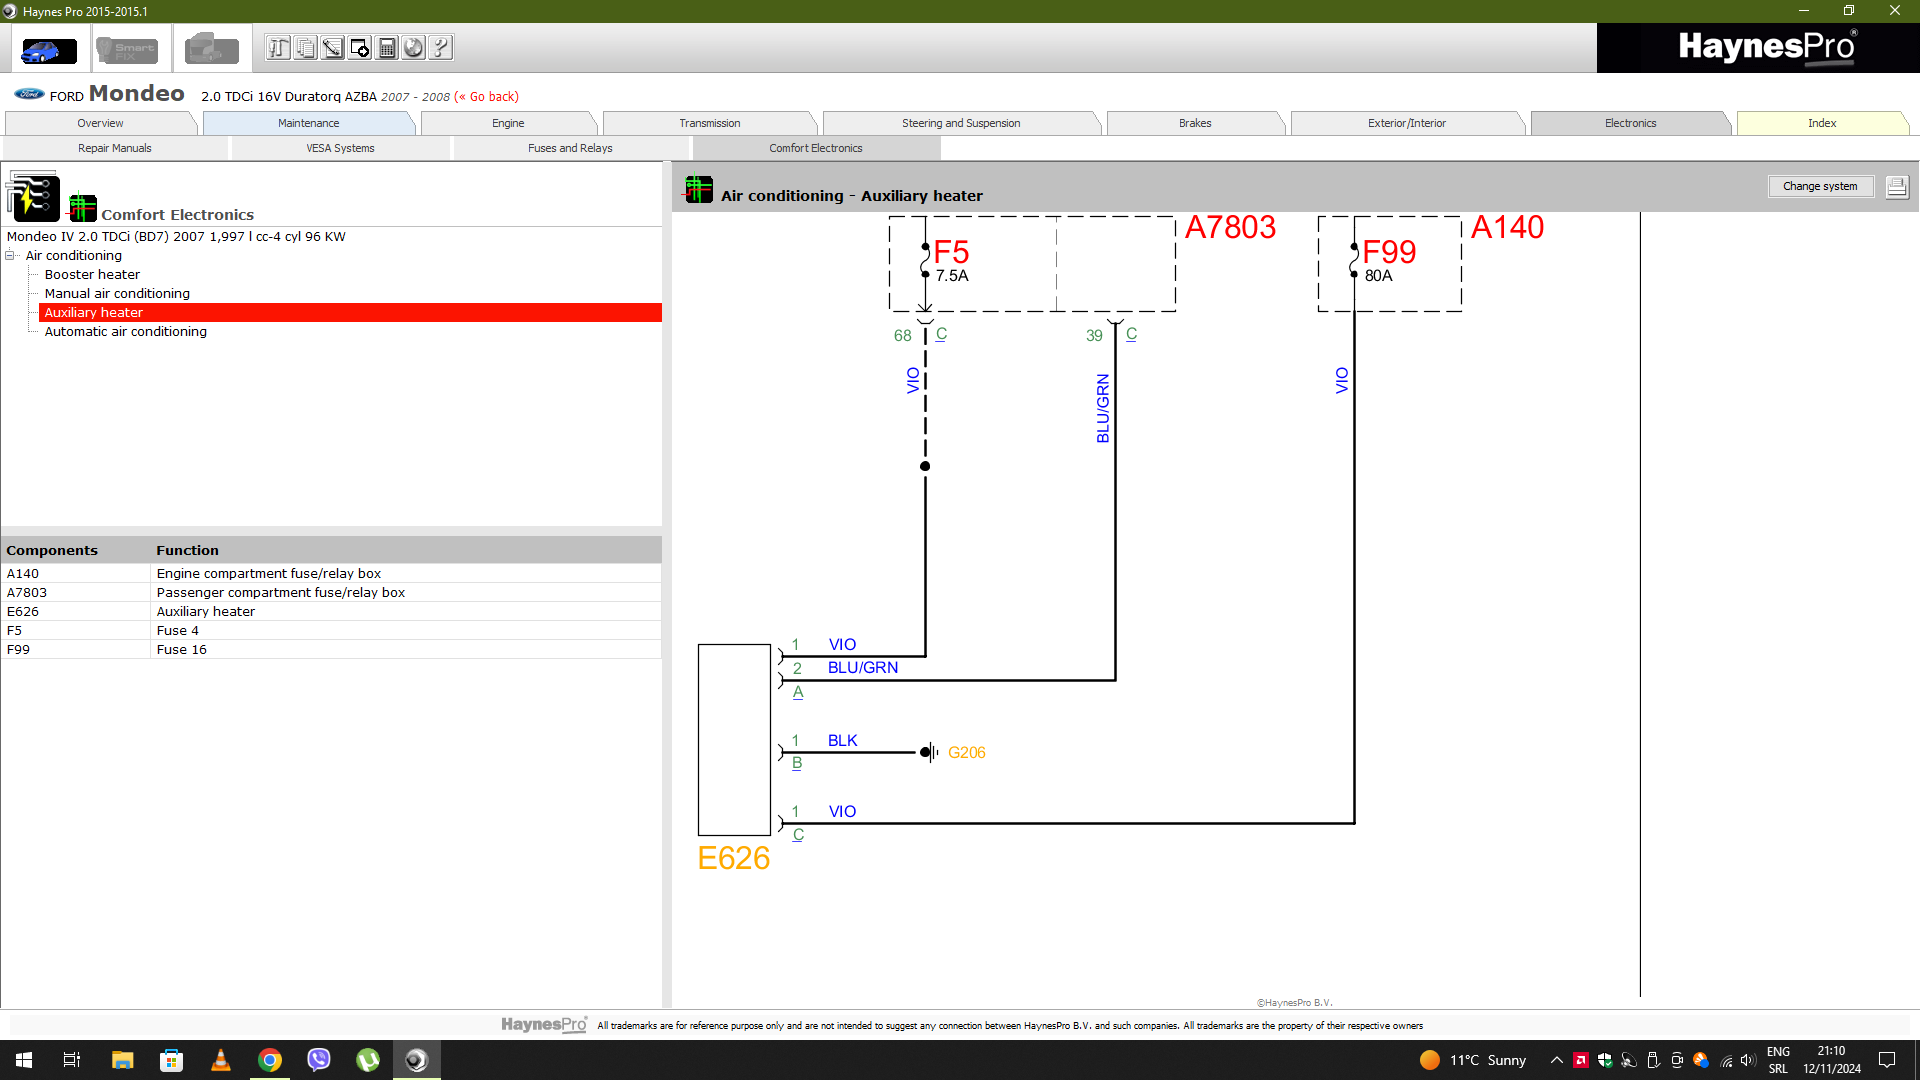Switch to the Engine tab
The height and width of the screenshot is (1080, 1920).
coord(508,123)
